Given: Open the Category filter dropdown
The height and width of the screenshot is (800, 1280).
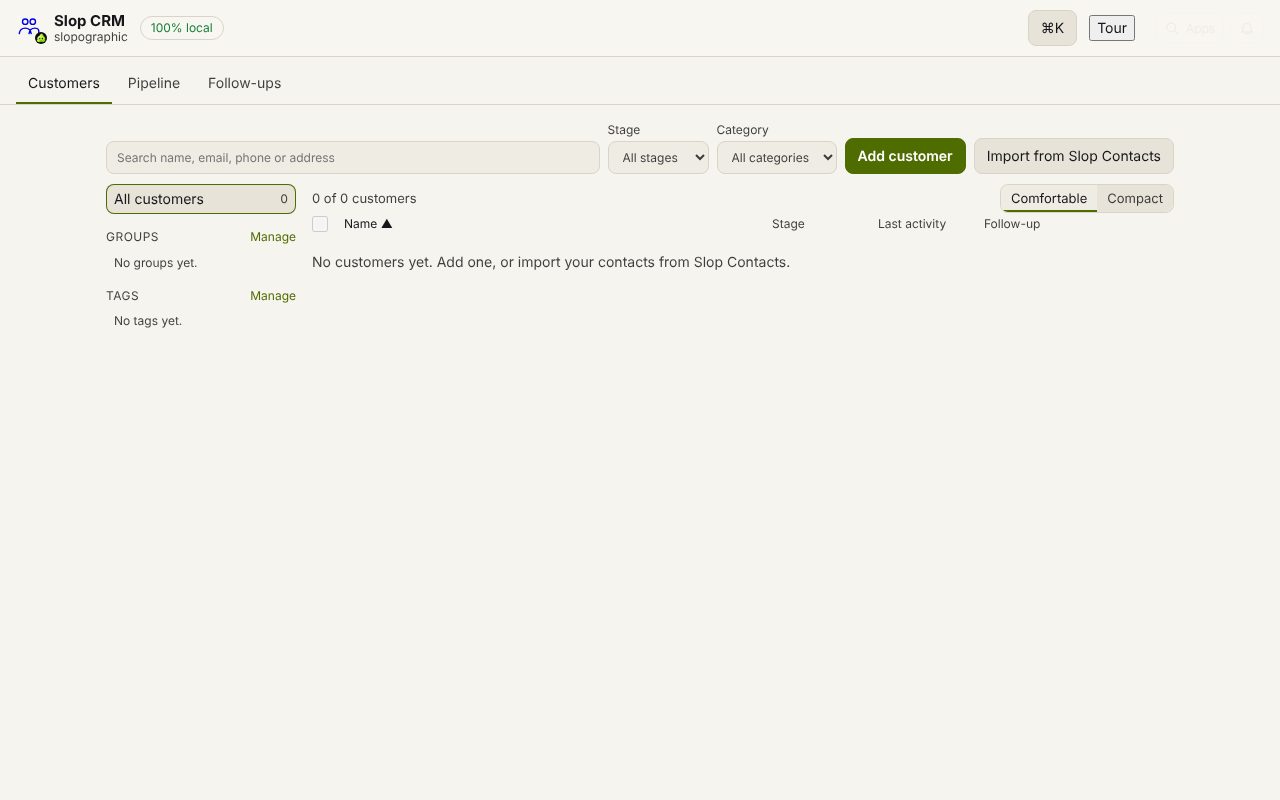Looking at the screenshot, I should click(x=777, y=157).
